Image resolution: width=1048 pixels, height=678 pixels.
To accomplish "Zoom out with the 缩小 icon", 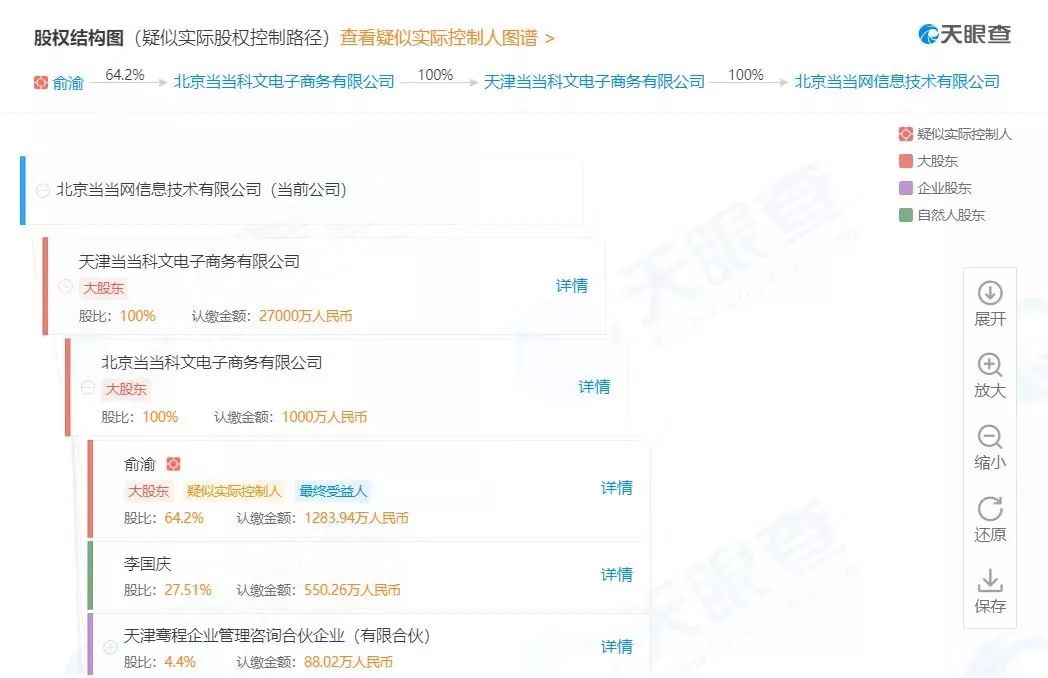I will 990,437.
